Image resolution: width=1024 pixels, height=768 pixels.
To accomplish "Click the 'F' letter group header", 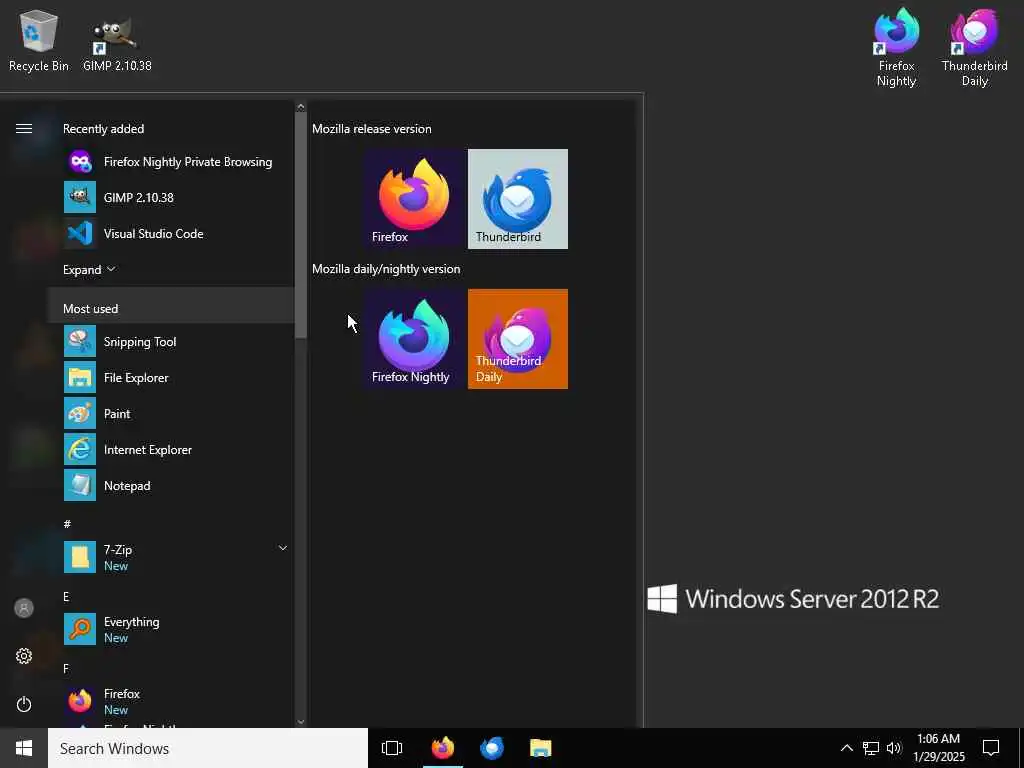I will click(66, 668).
